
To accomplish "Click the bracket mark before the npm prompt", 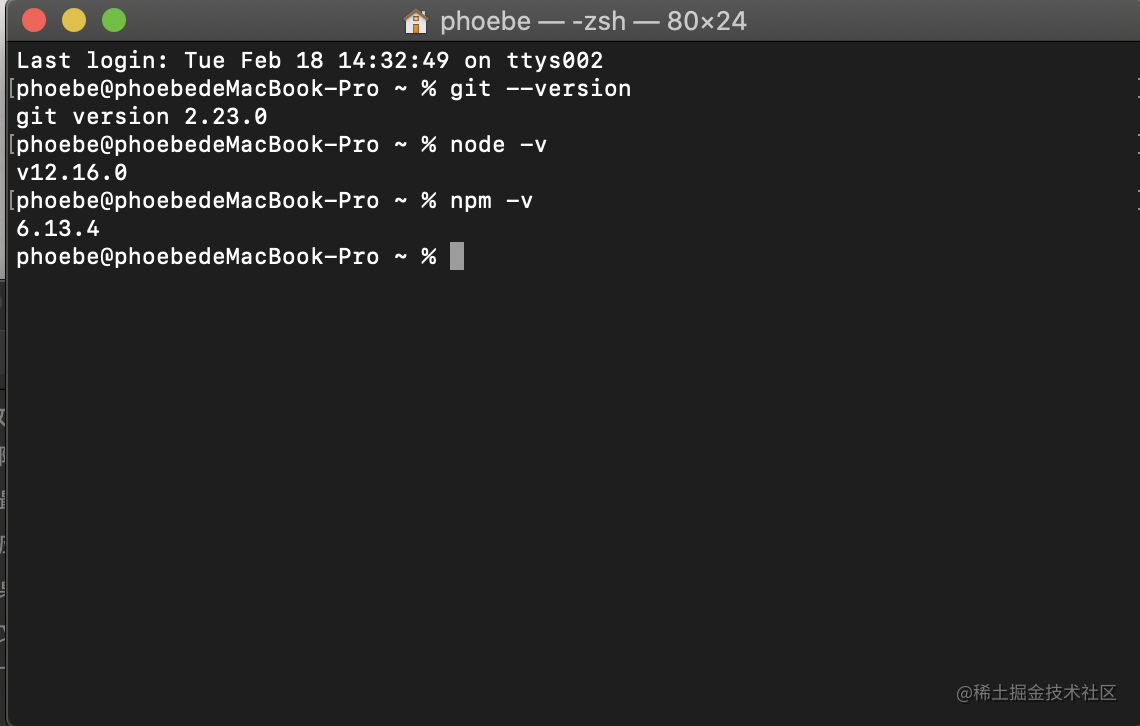I will [x=11, y=201].
